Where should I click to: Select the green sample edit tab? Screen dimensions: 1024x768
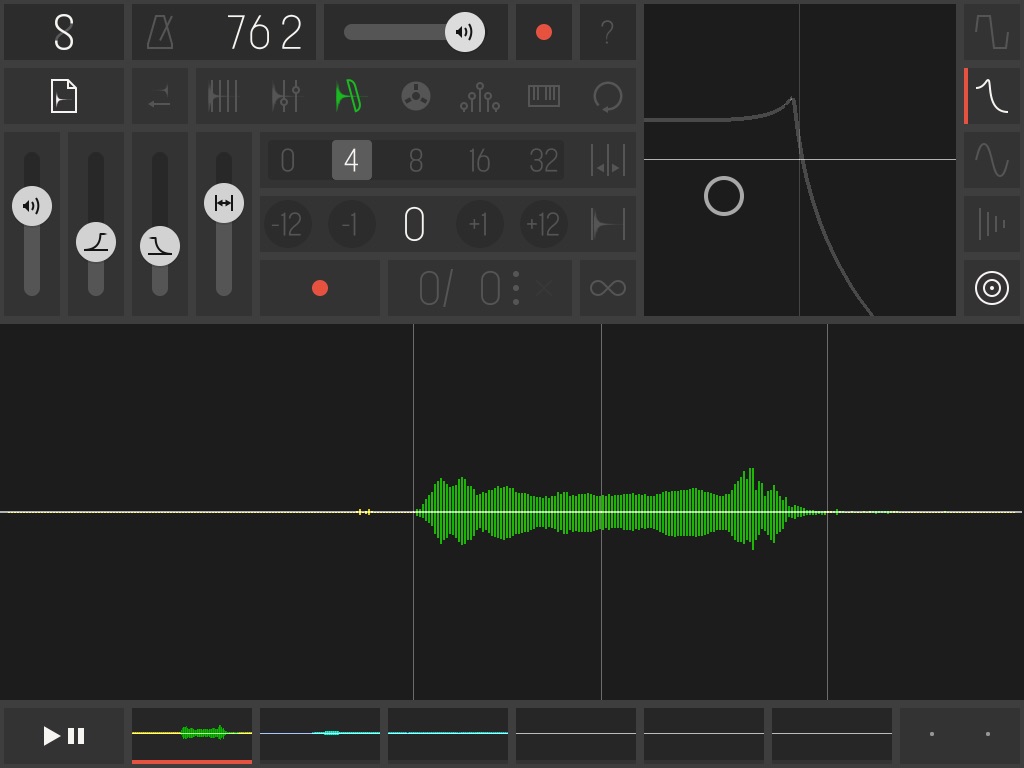point(351,96)
